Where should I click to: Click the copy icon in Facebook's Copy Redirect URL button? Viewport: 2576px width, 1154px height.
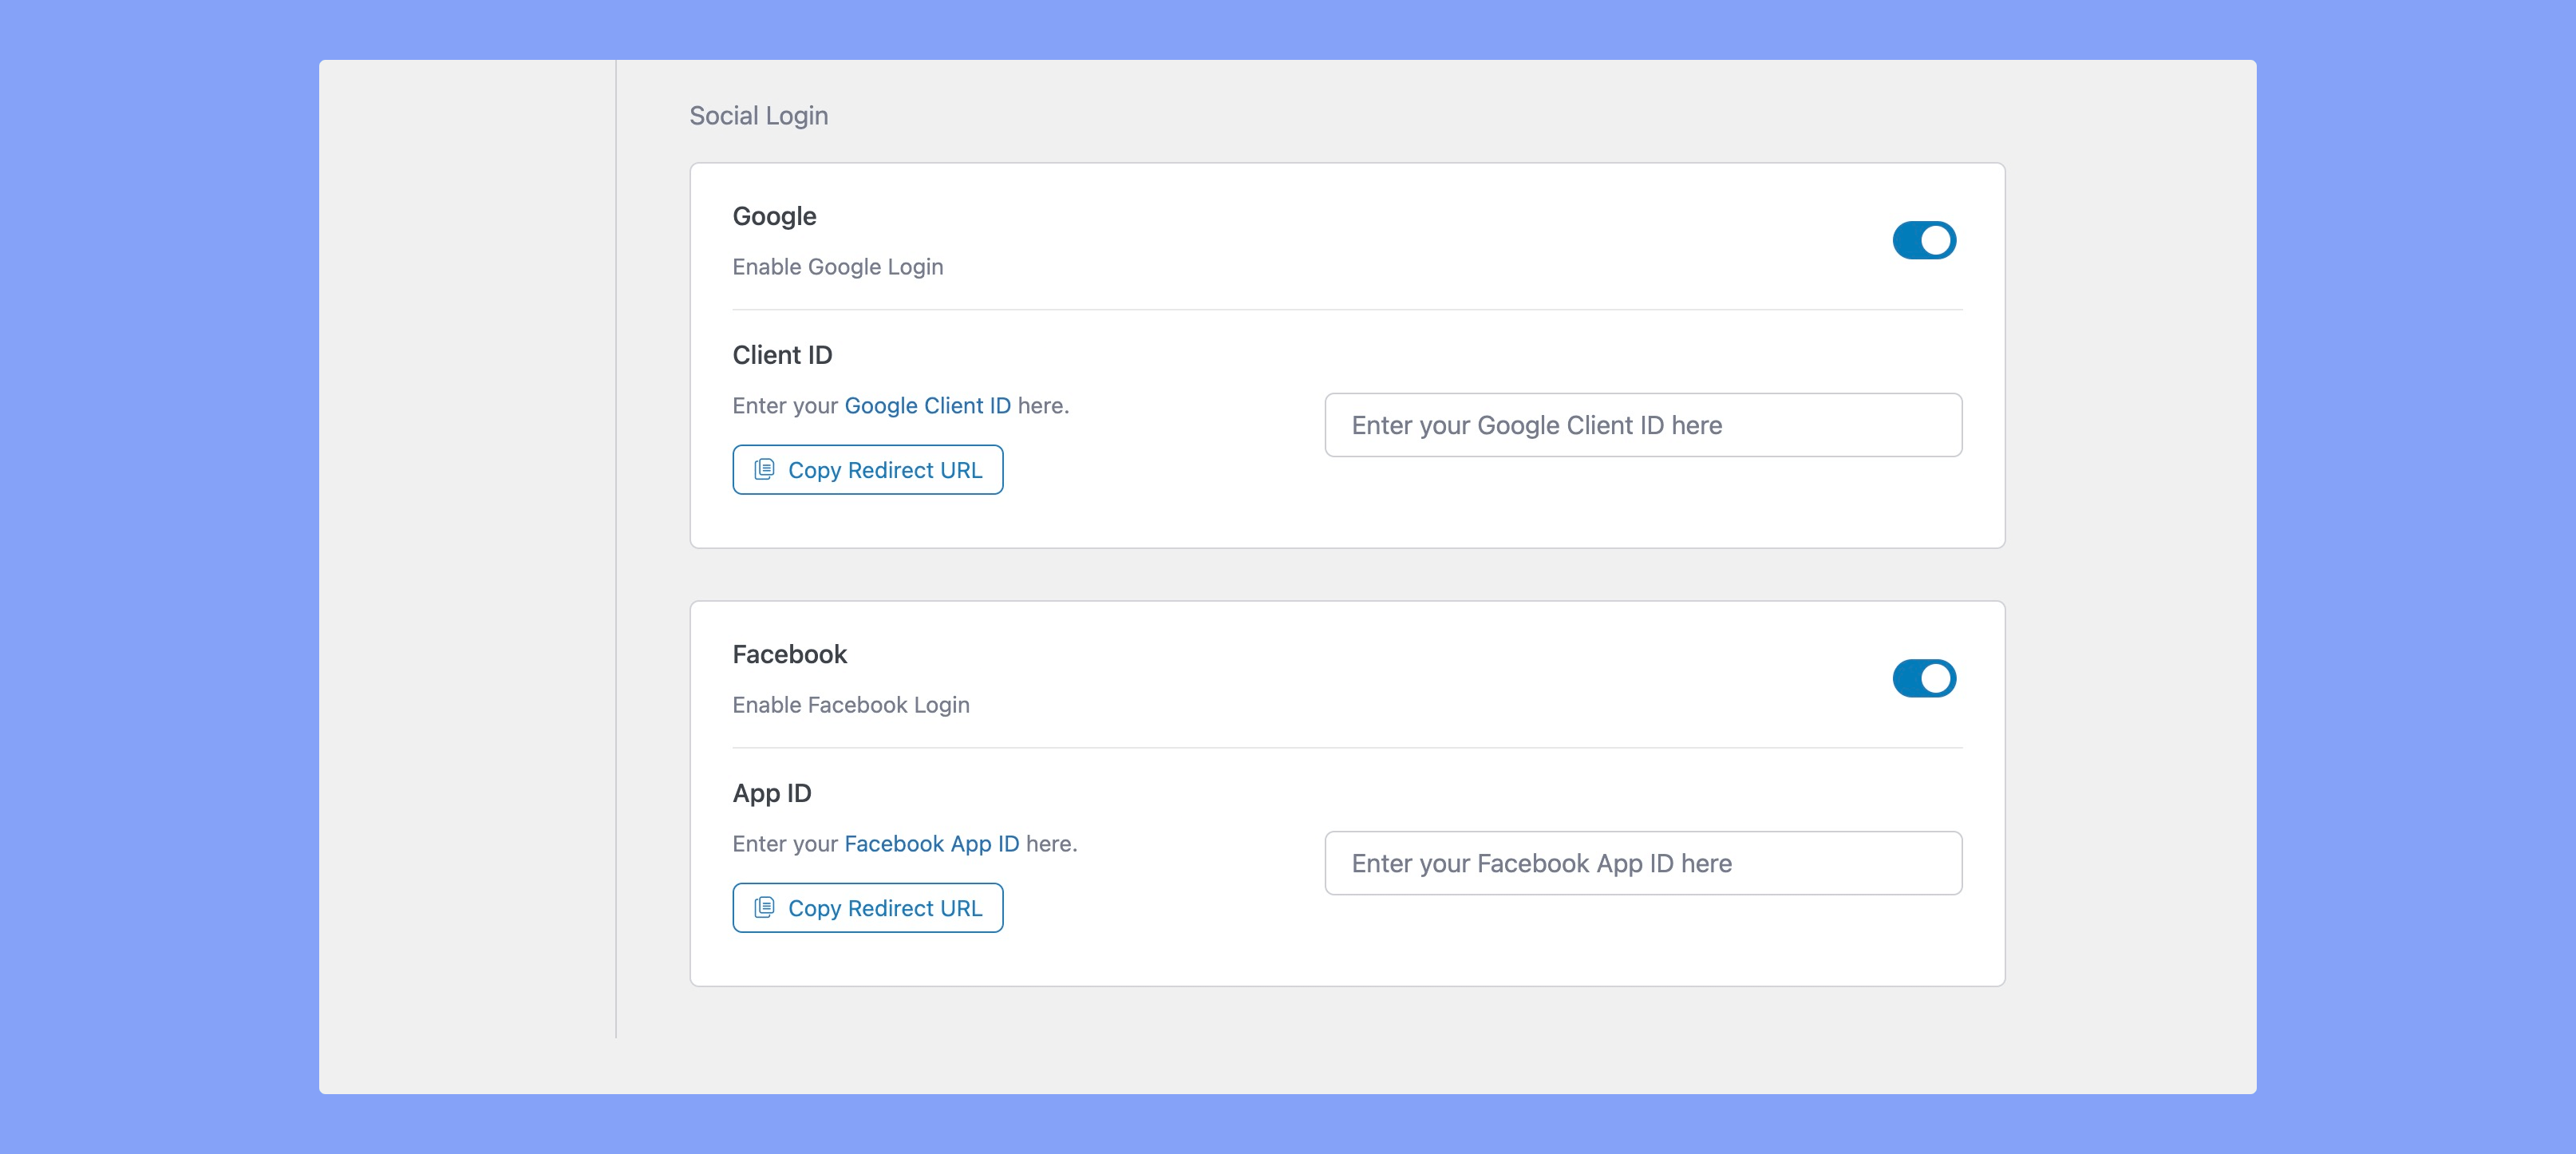pyautogui.click(x=764, y=908)
